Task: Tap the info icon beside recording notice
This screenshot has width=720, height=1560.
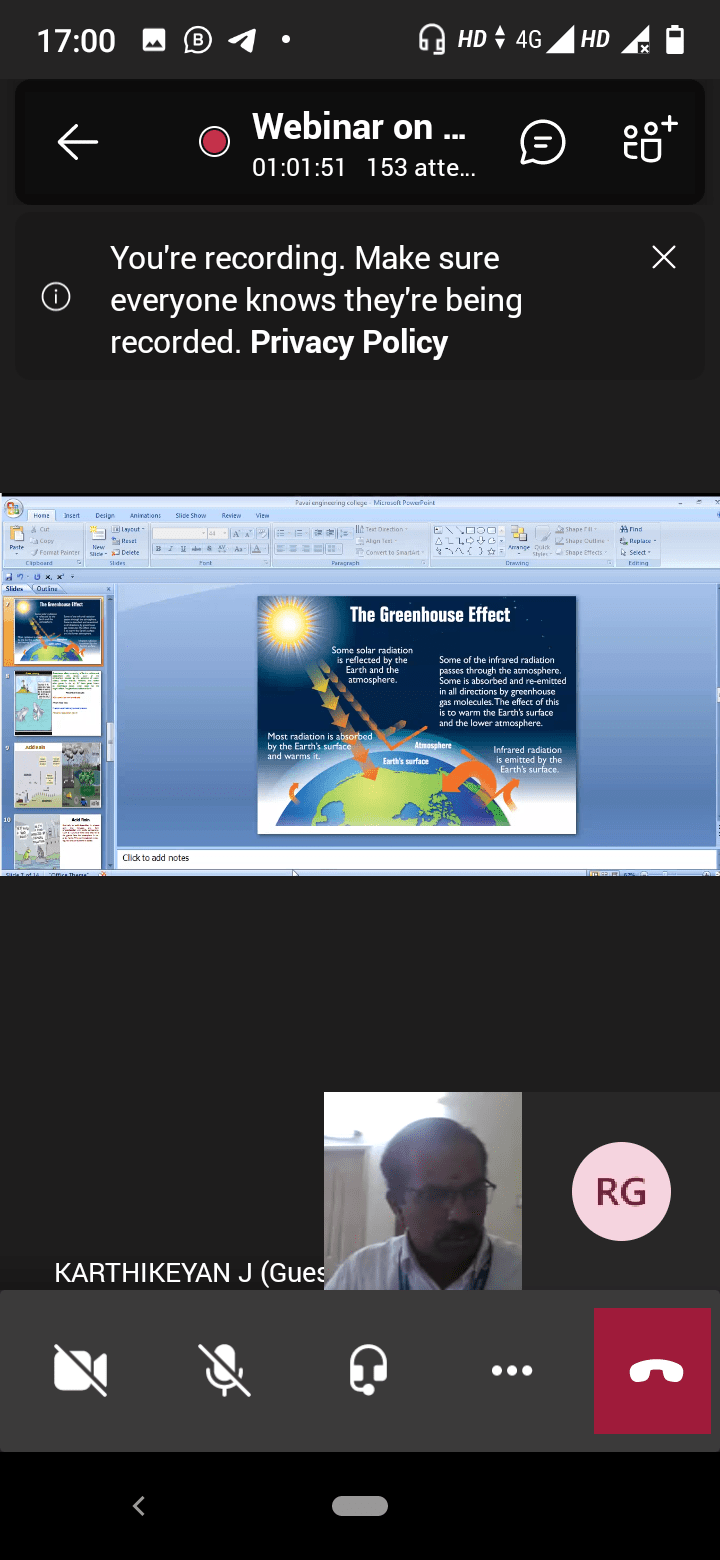Action: coord(56,297)
